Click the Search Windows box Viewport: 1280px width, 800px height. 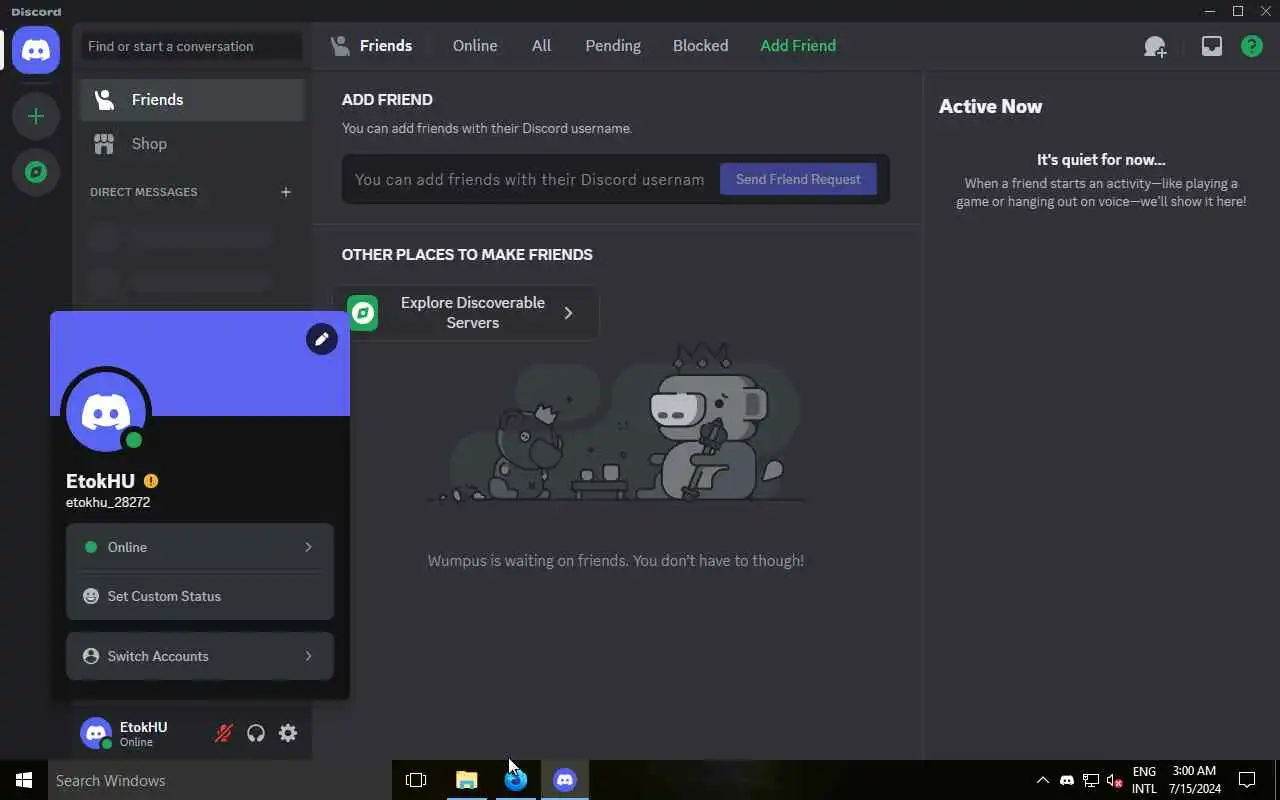pyautogui.click(x=220, y=780)
